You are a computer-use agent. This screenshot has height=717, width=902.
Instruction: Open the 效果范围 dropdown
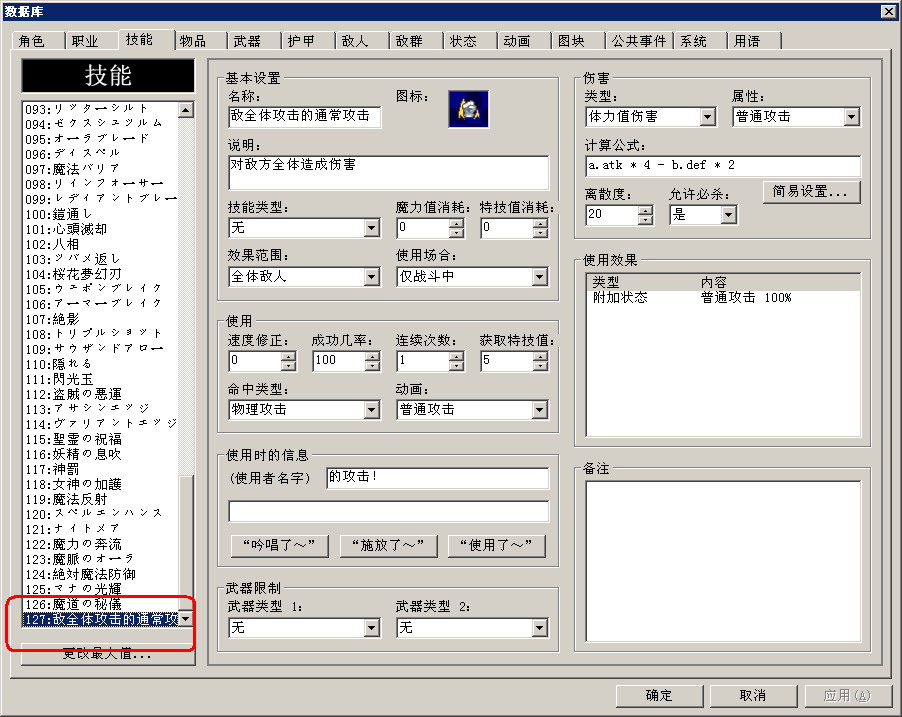pos(372,277)
